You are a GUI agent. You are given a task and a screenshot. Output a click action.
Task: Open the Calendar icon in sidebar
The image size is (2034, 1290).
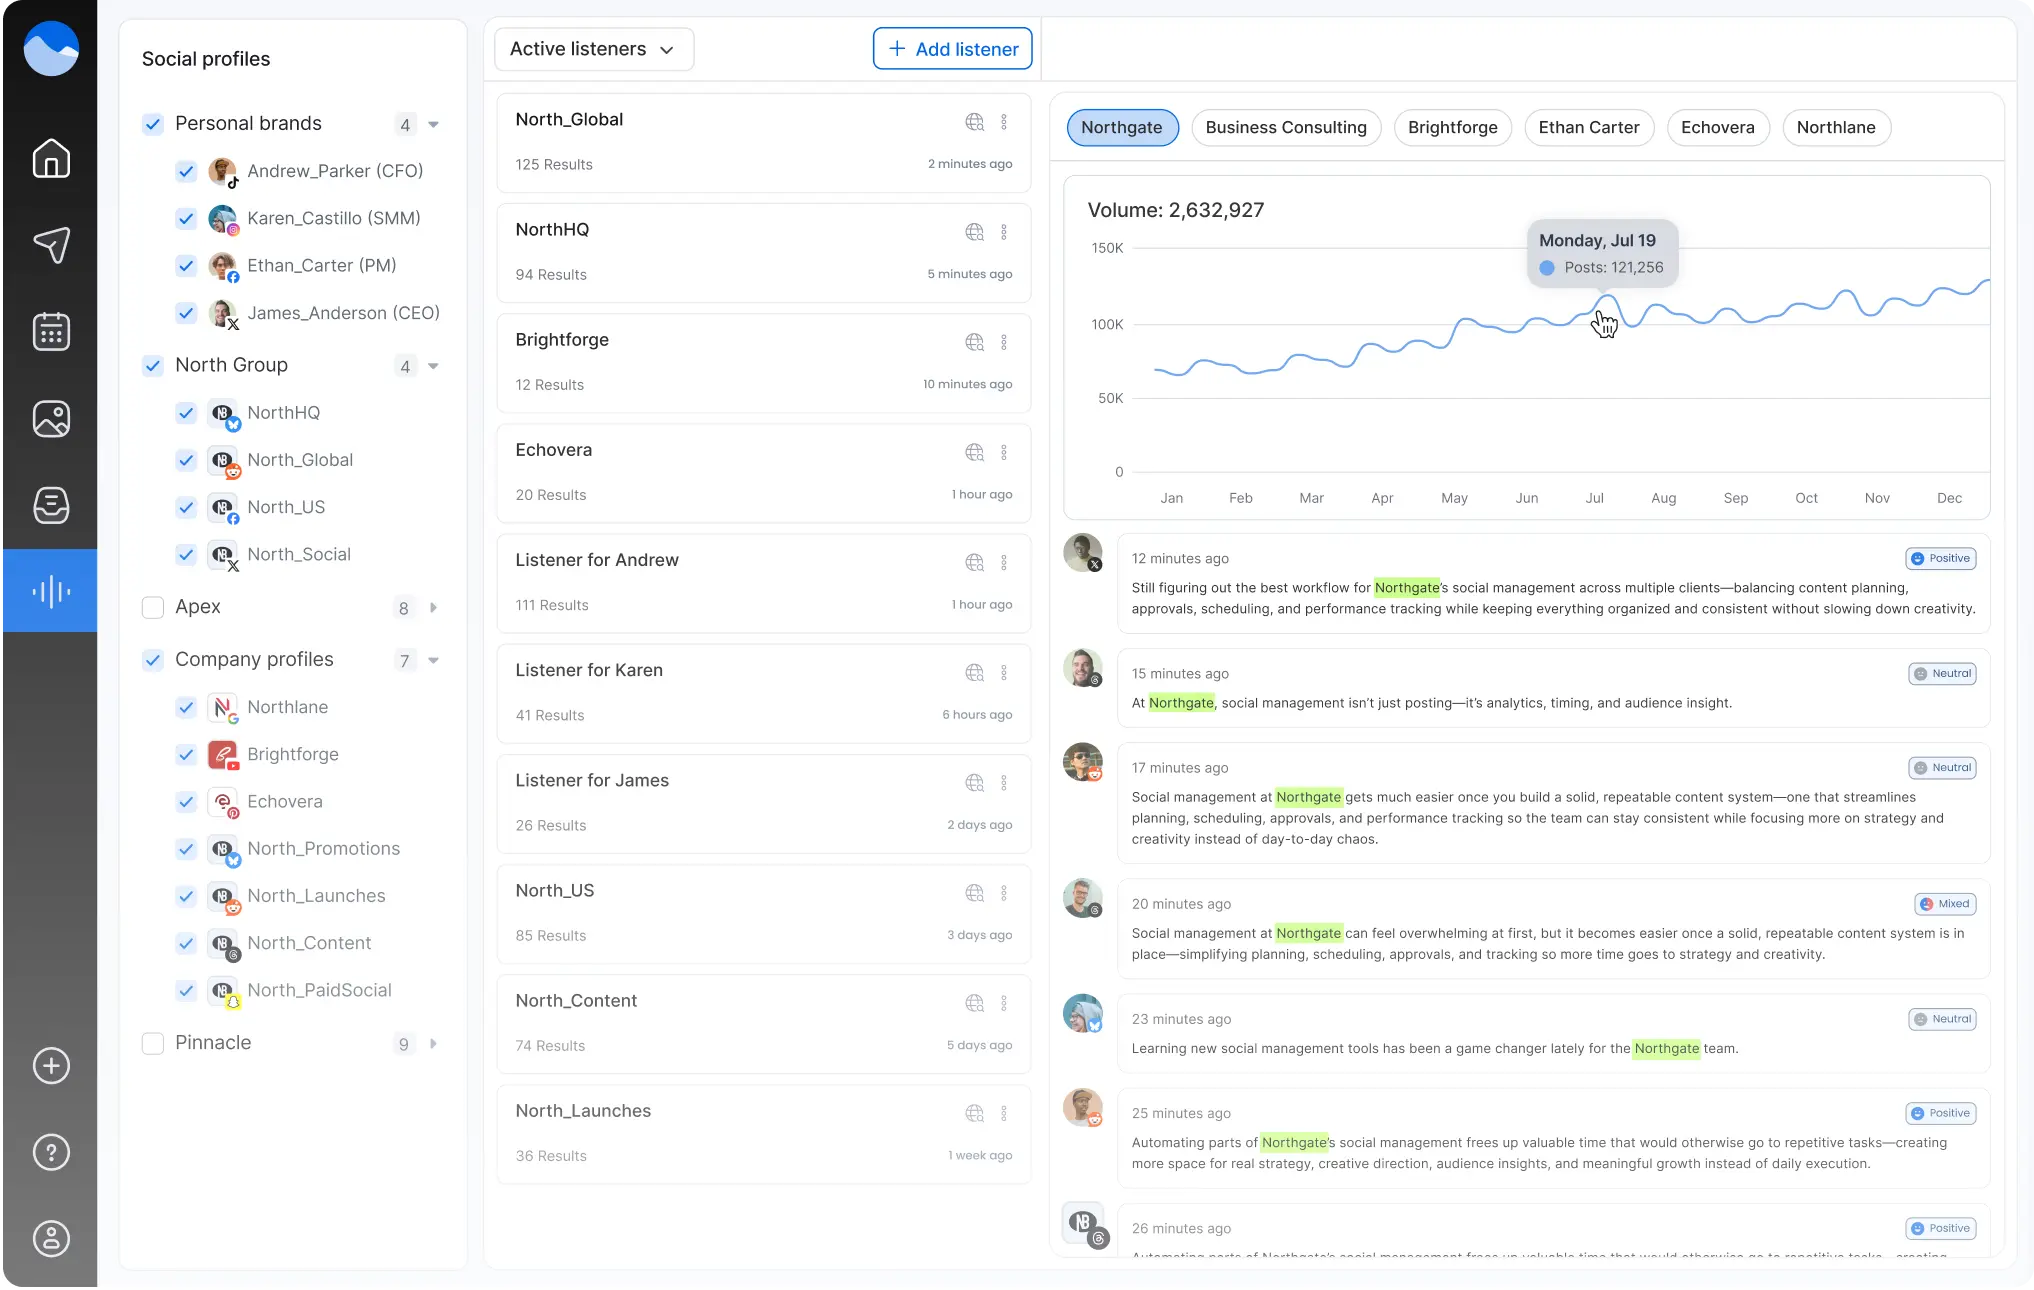50,331
